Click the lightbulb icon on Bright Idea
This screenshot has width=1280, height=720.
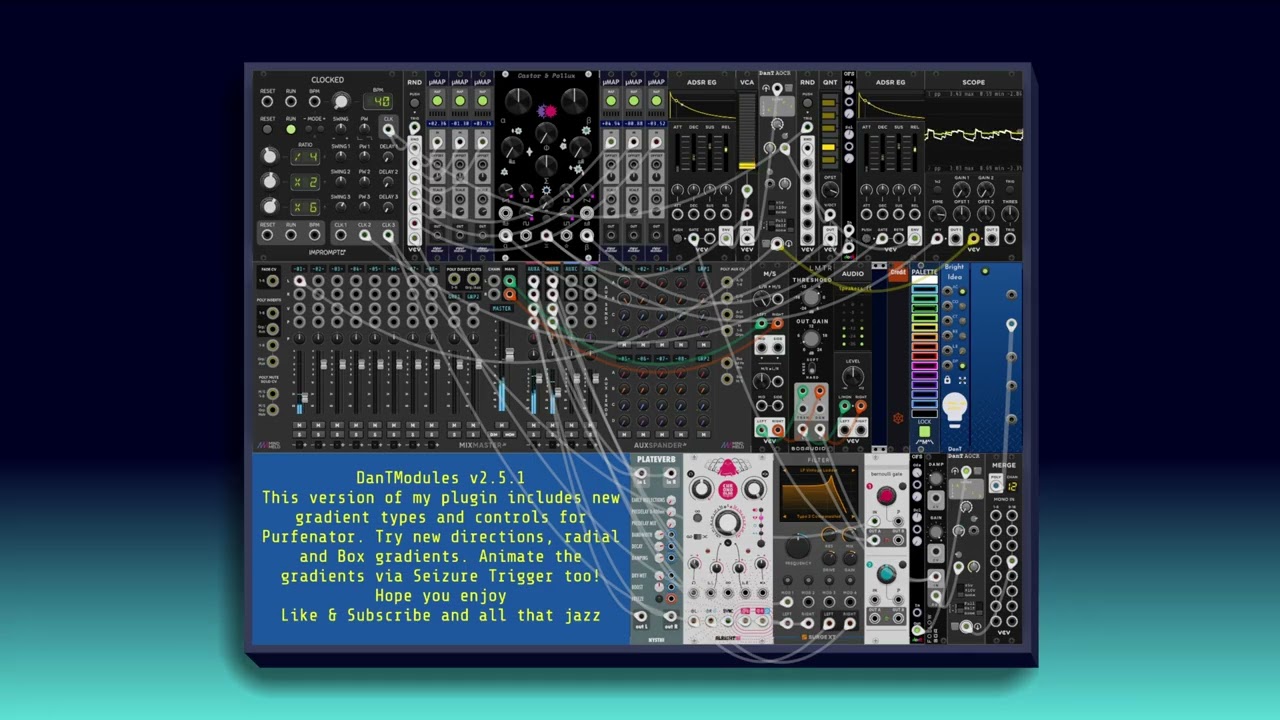pos(954,408)
